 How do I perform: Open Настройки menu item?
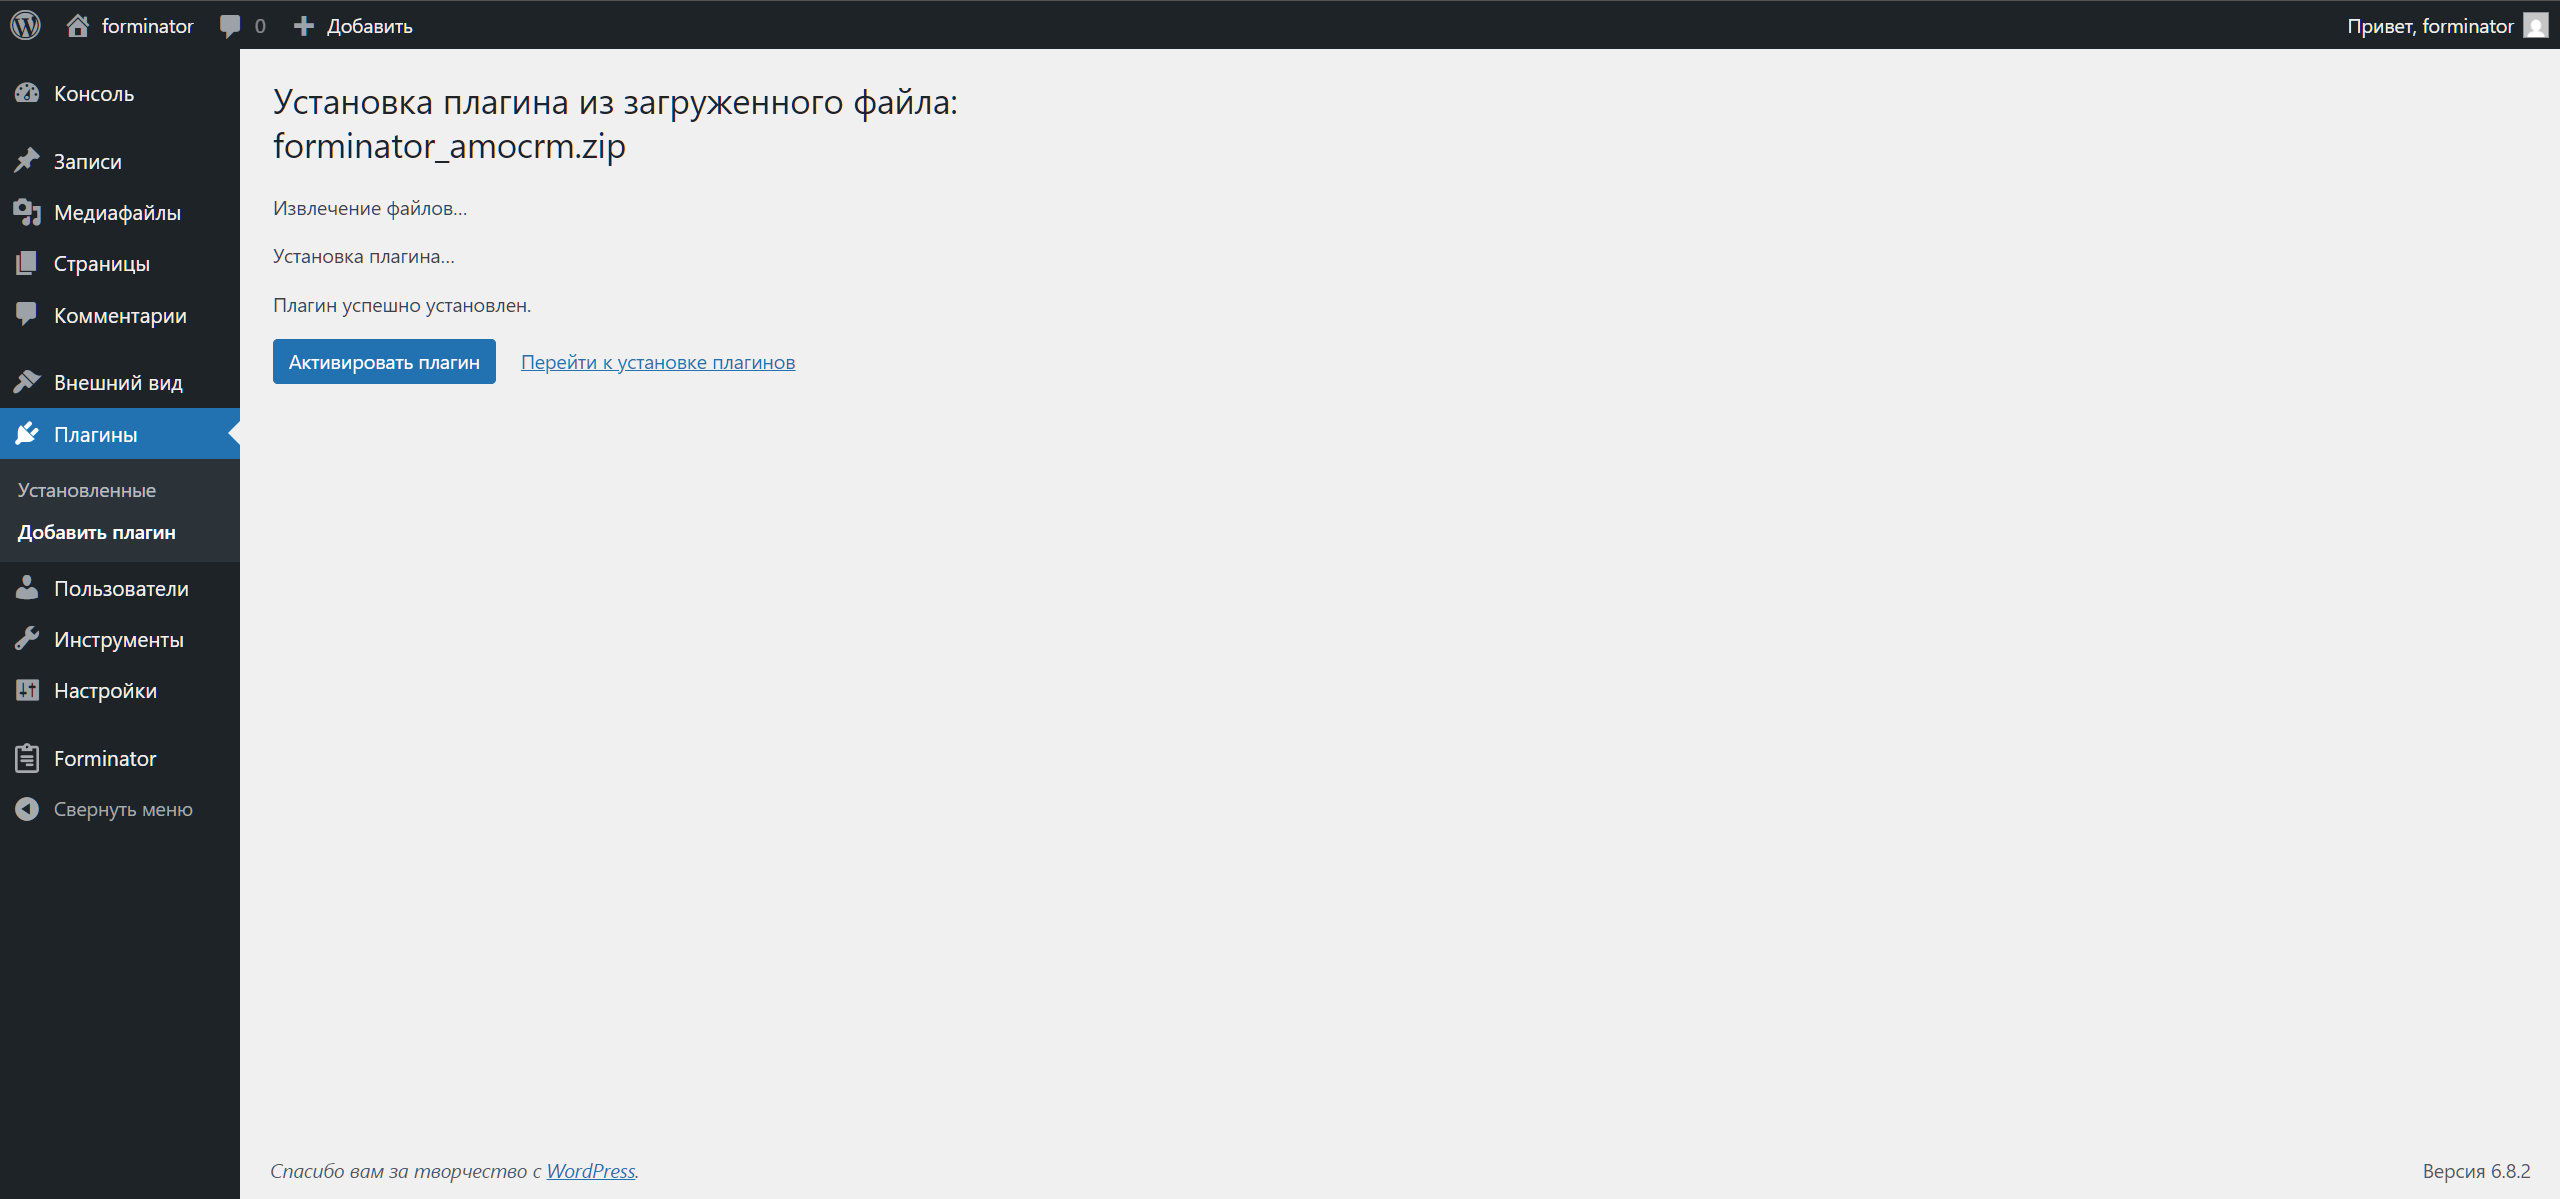pyautogui.click(x=120, y=690)
